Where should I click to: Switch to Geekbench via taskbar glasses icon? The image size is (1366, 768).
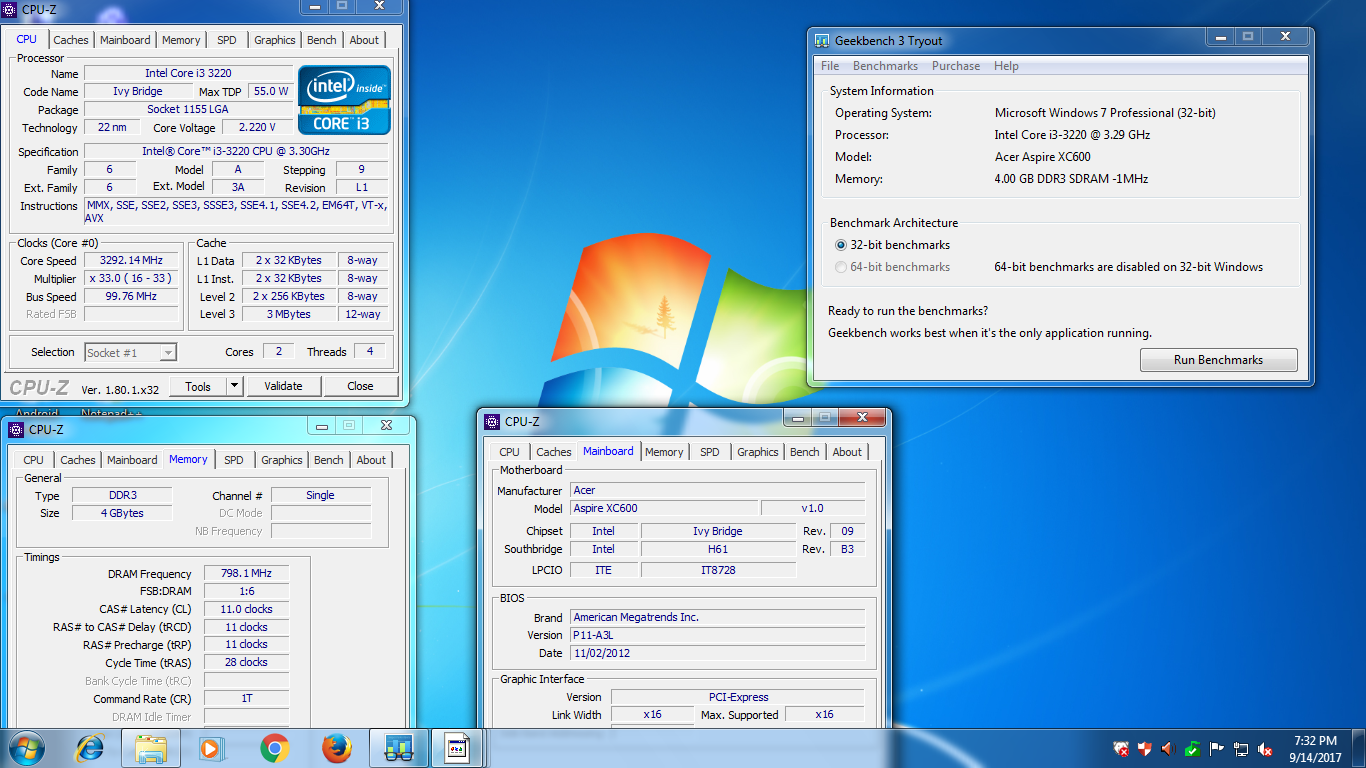tap(399, 748)
